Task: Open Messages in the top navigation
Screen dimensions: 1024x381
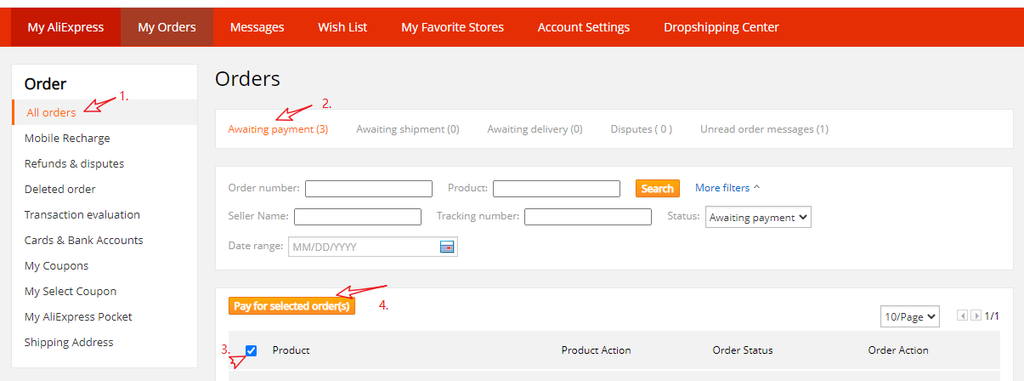Action: point(257,27)
